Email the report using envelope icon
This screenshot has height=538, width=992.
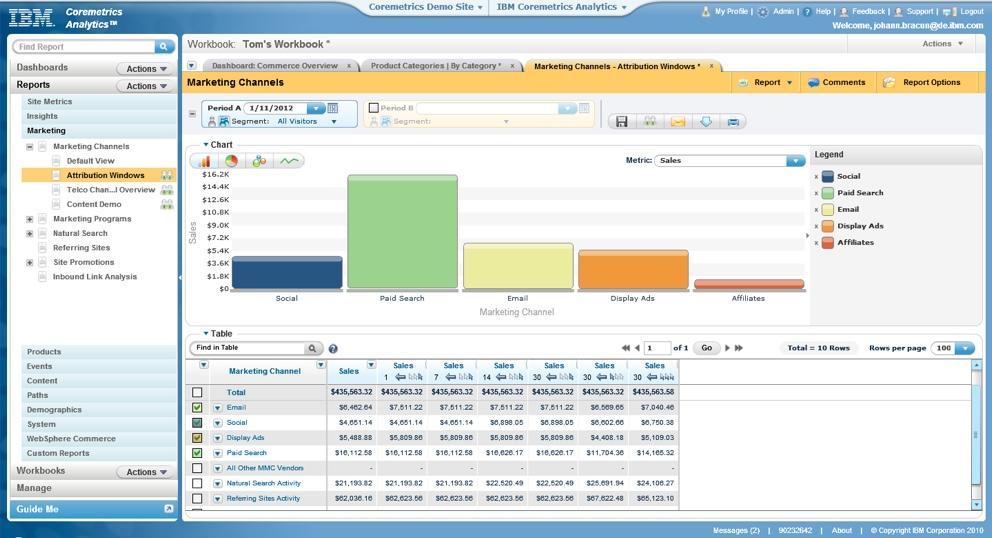678,122
